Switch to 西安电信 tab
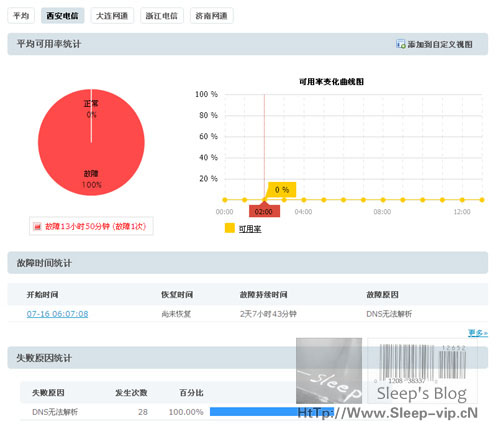 click(62, 16)
